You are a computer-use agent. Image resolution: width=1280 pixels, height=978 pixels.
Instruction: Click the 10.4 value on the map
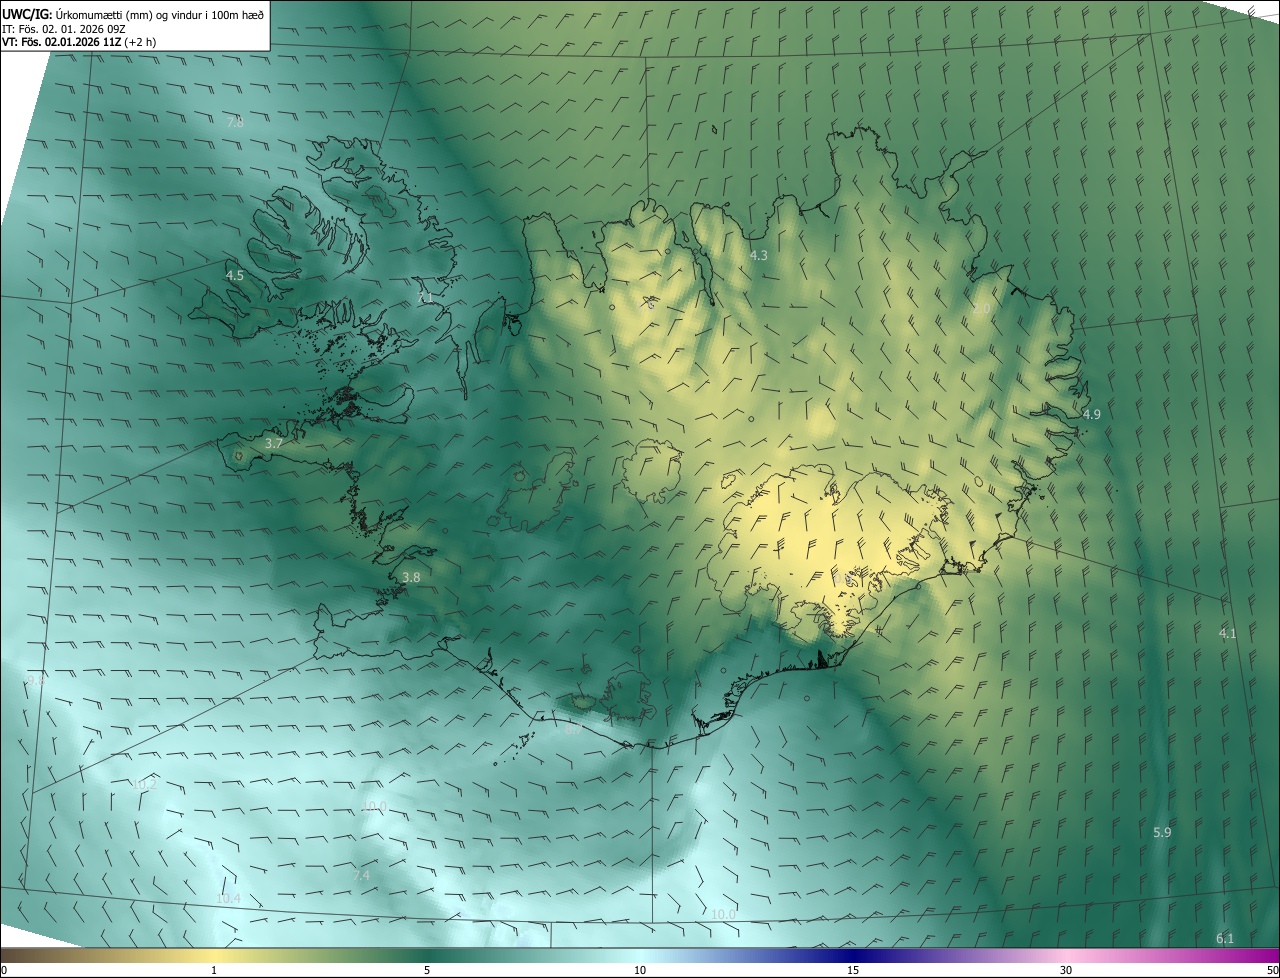[228, 899]
